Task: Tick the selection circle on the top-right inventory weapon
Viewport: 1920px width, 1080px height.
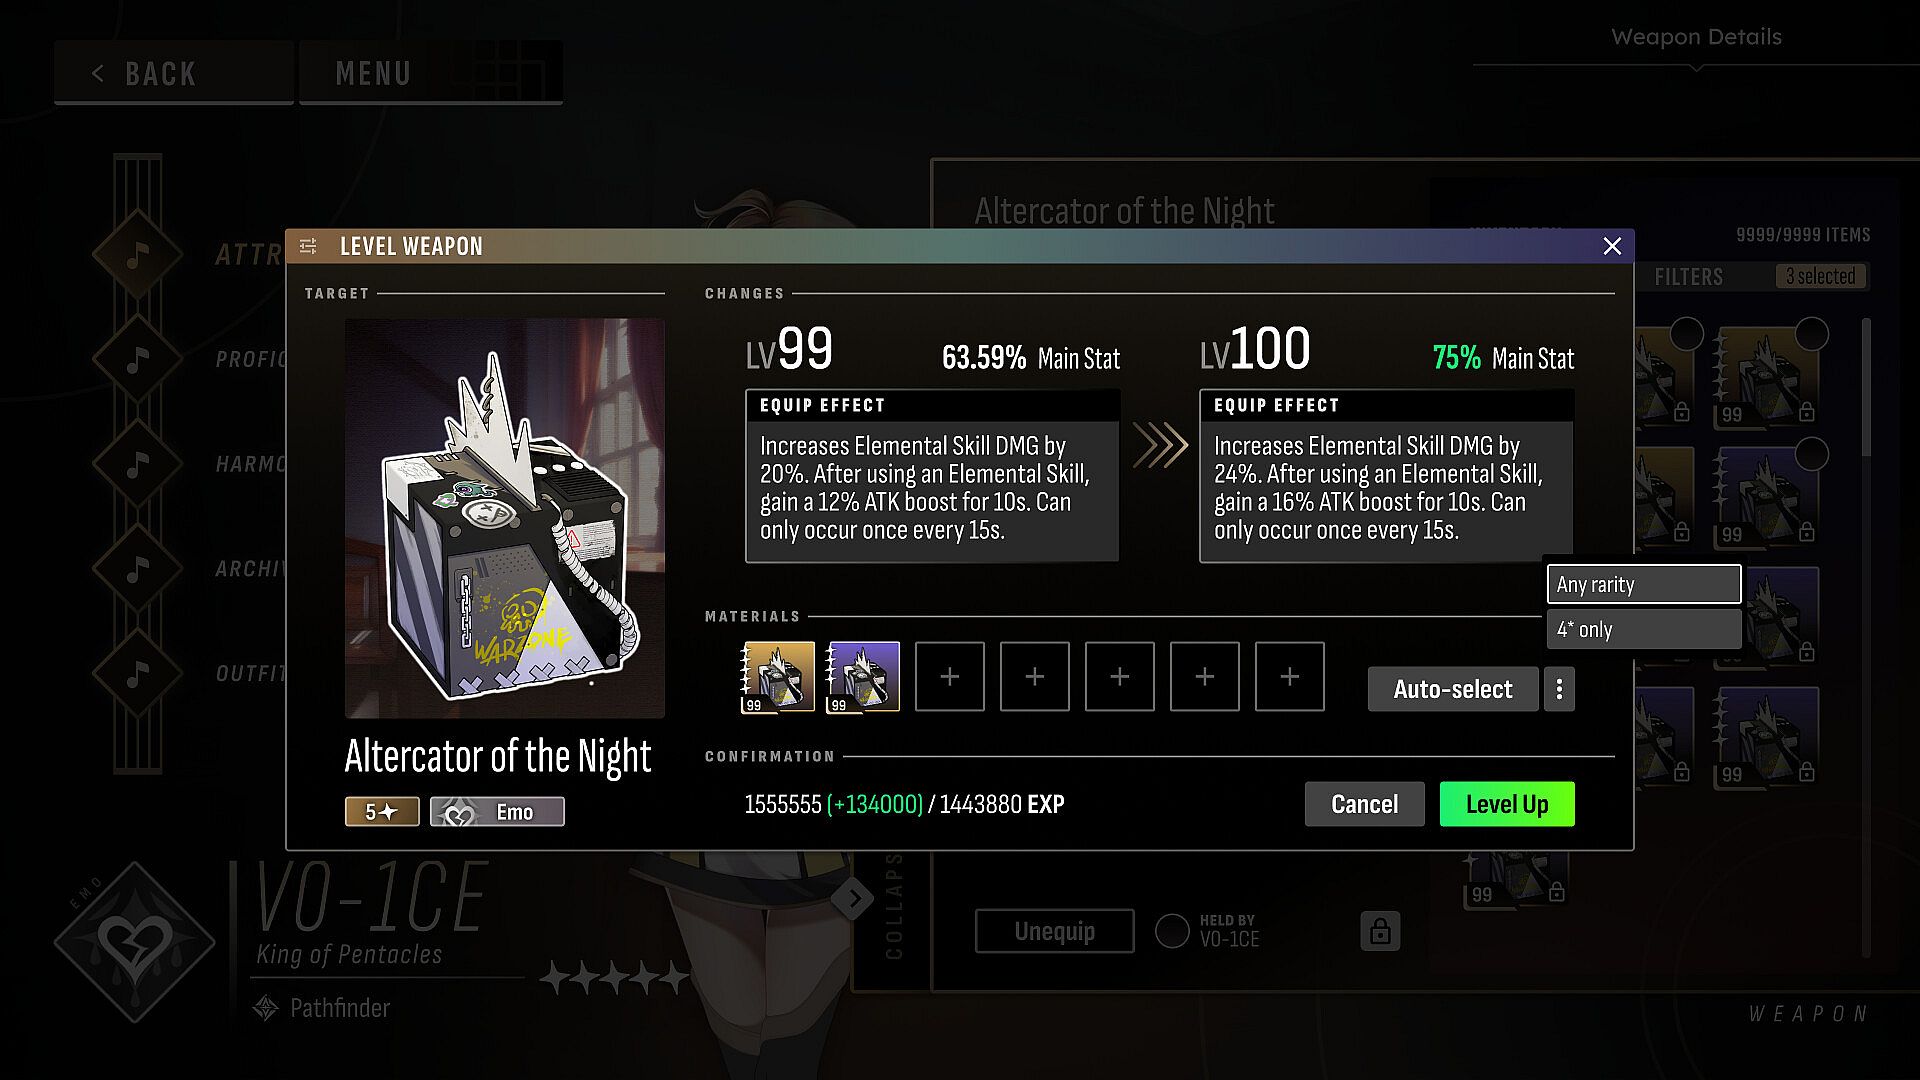Action: pyautogui.click(x=1812, y=334)
